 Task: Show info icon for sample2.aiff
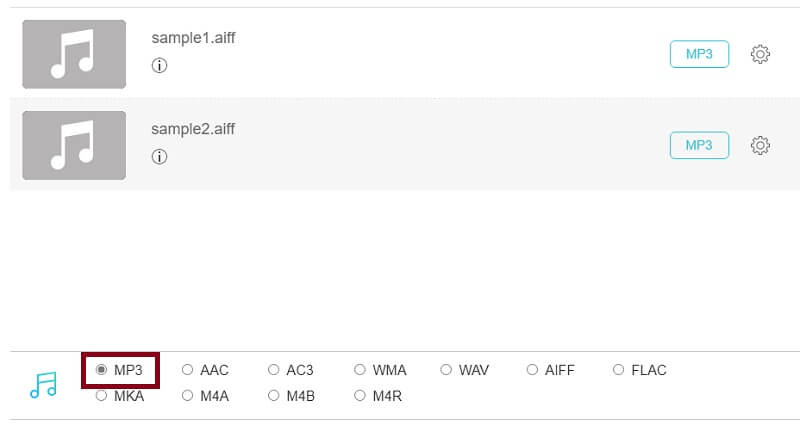(x=159, y=157)
